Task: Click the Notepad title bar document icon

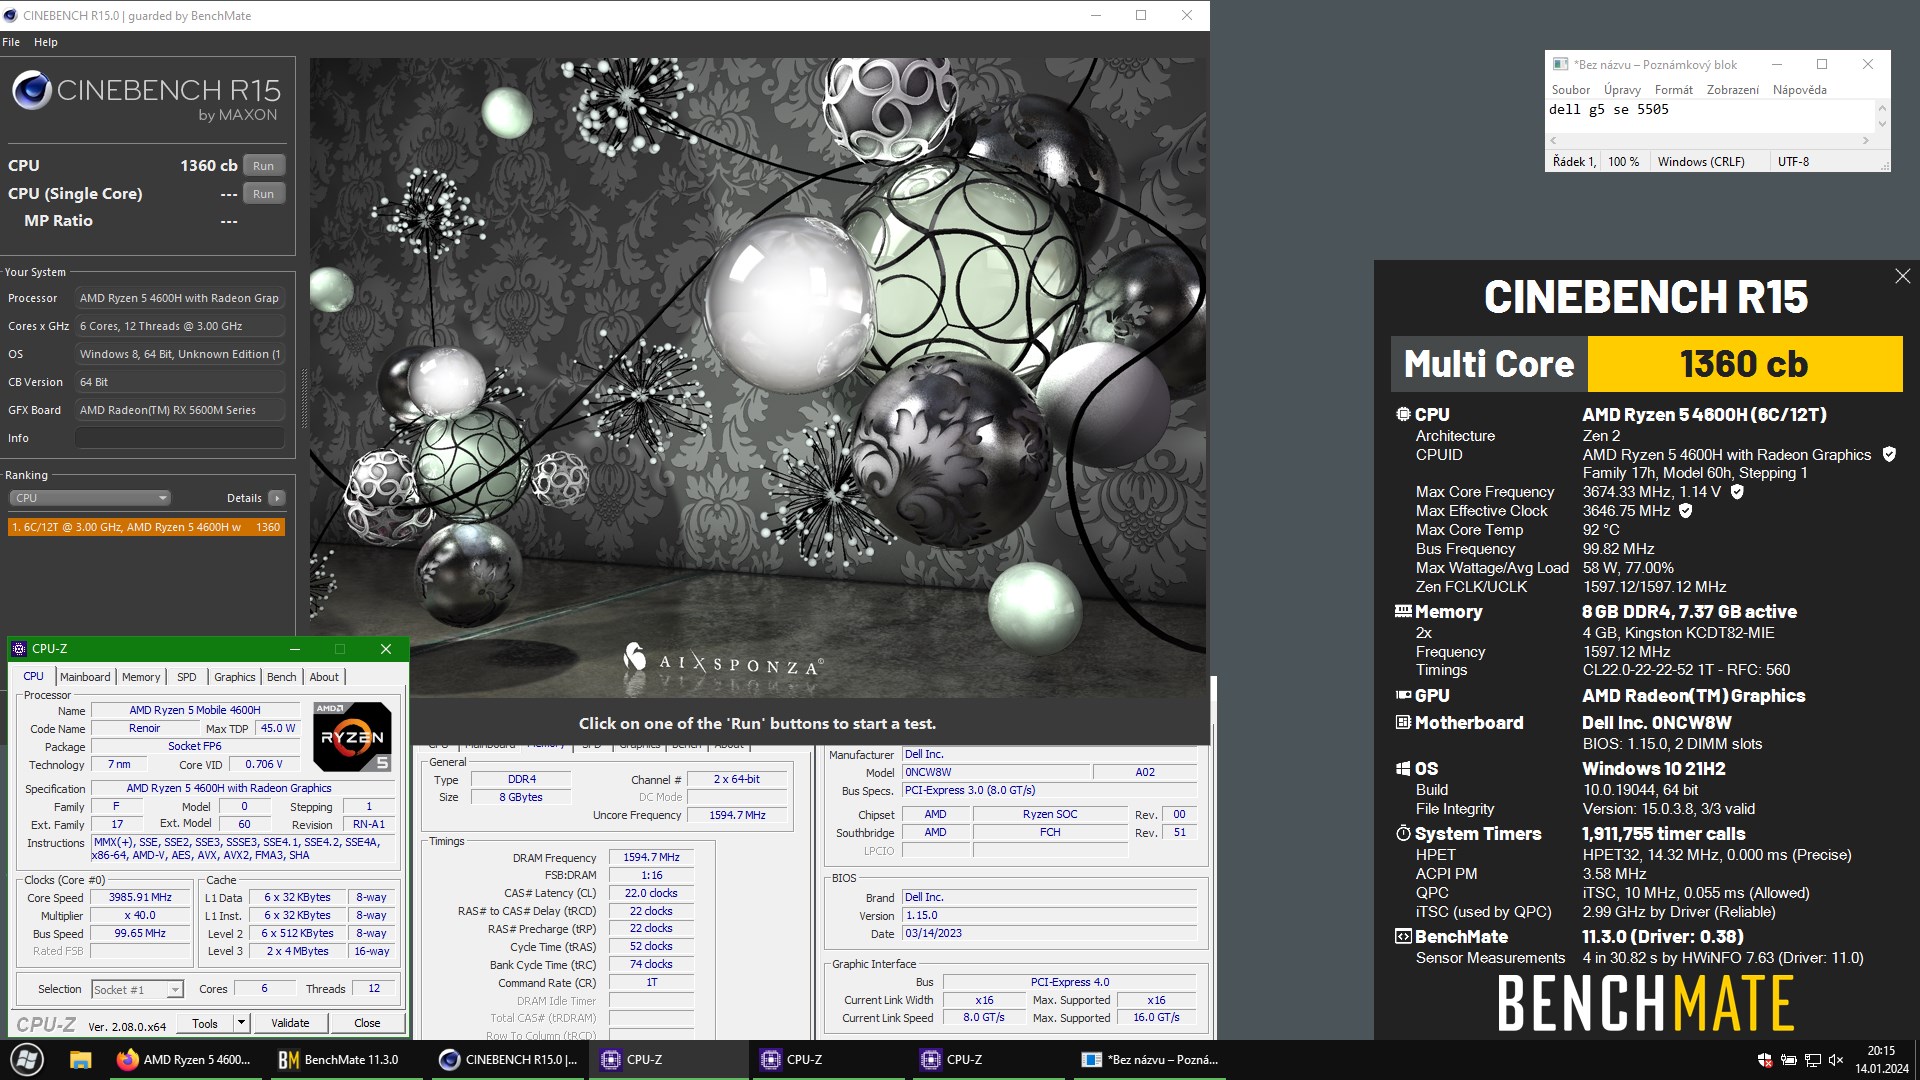Action: [x=1560, y=64]
